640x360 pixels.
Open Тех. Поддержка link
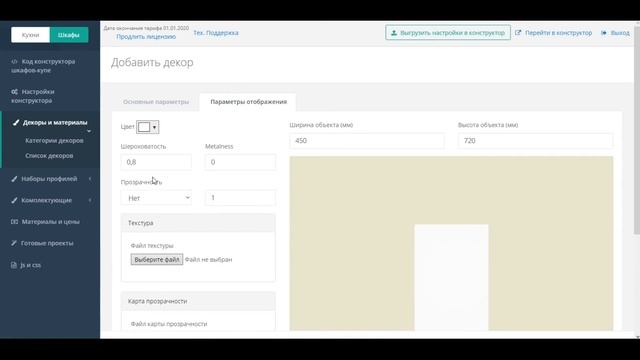coord(216,33)
